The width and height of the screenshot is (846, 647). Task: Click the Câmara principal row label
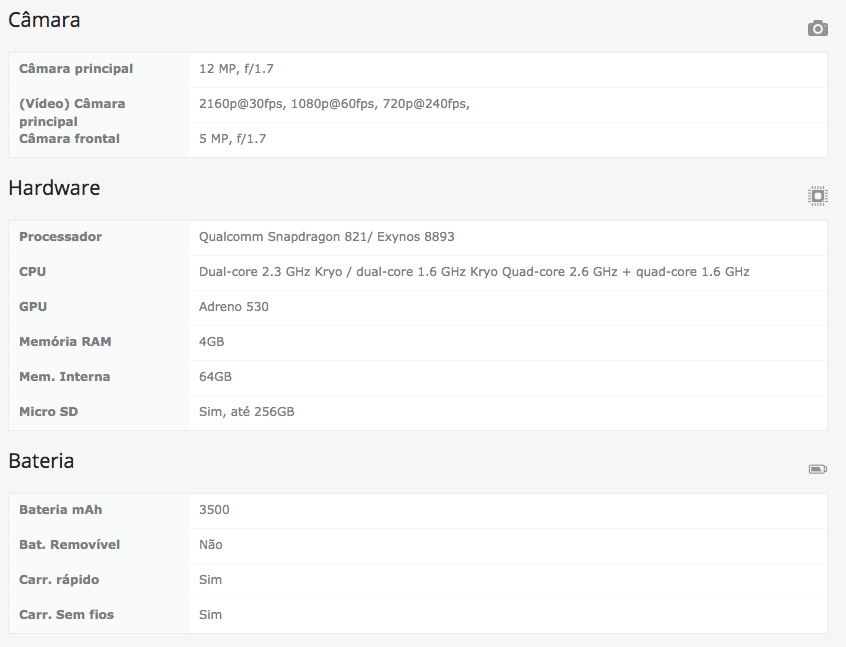point(76,69)
